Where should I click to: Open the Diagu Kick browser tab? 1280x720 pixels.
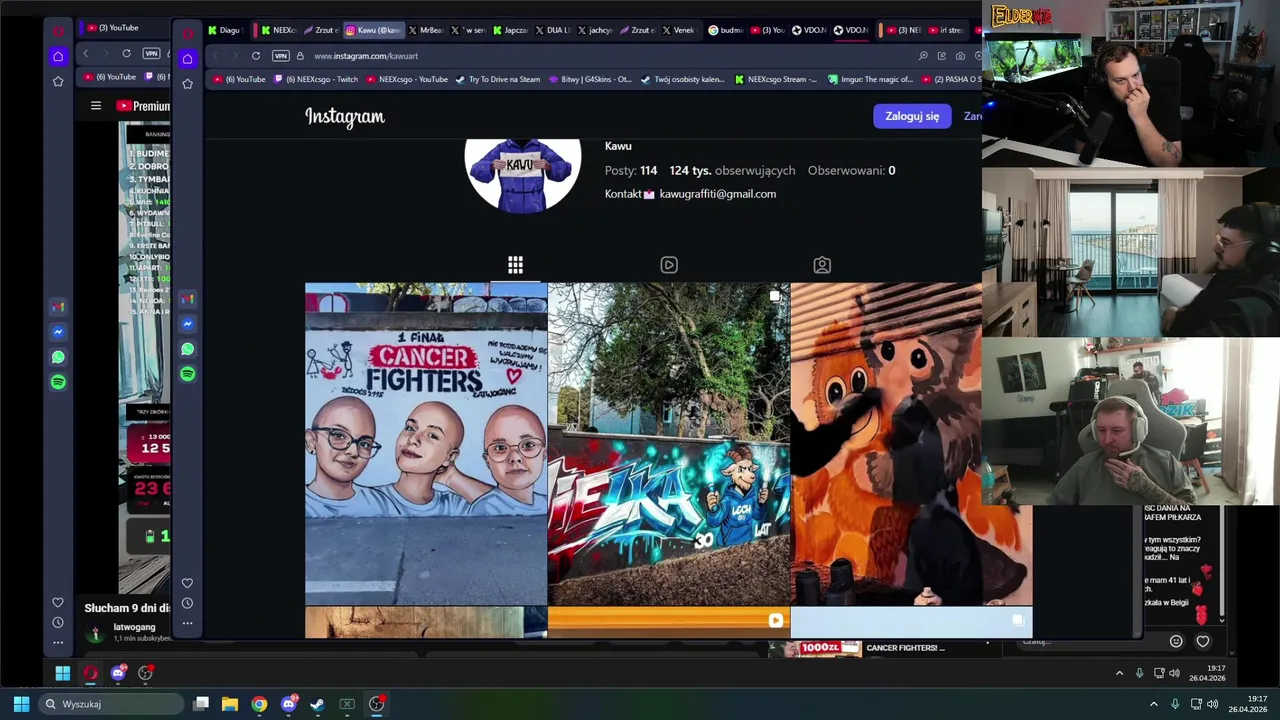pos(225,30)
